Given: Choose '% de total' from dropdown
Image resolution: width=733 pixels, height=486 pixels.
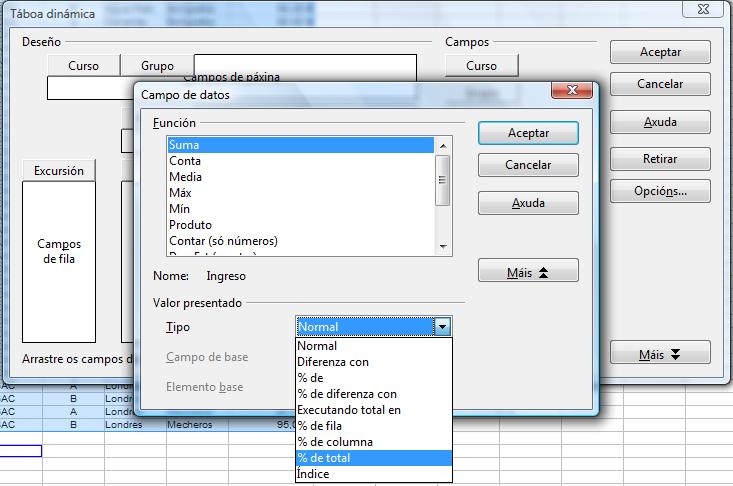Looking at the screenshot, I should (374, 458).
